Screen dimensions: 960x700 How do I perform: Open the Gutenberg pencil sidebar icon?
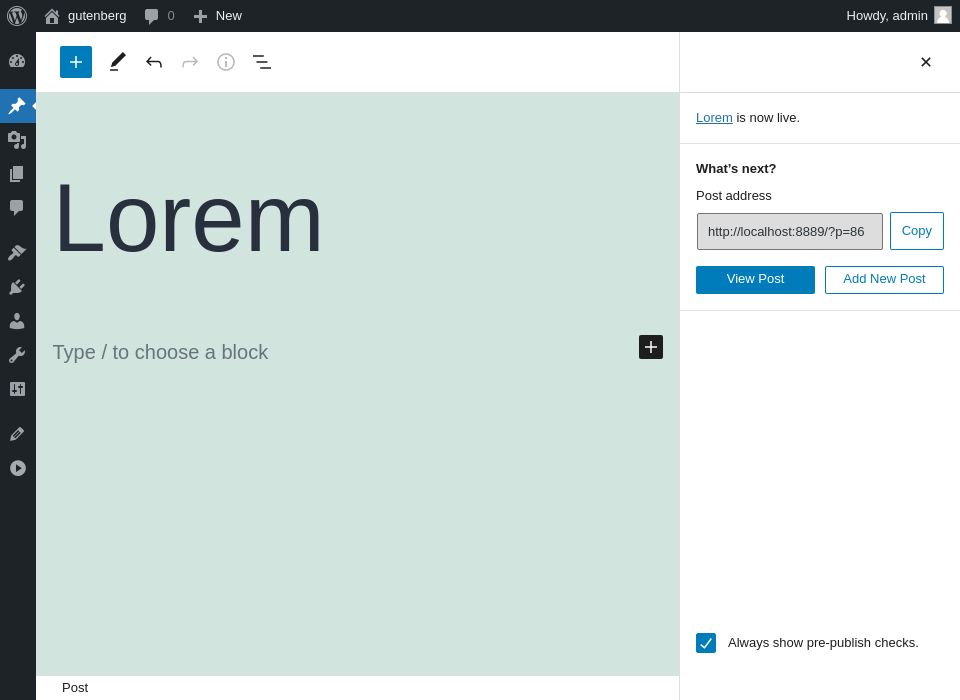[17, 434]
